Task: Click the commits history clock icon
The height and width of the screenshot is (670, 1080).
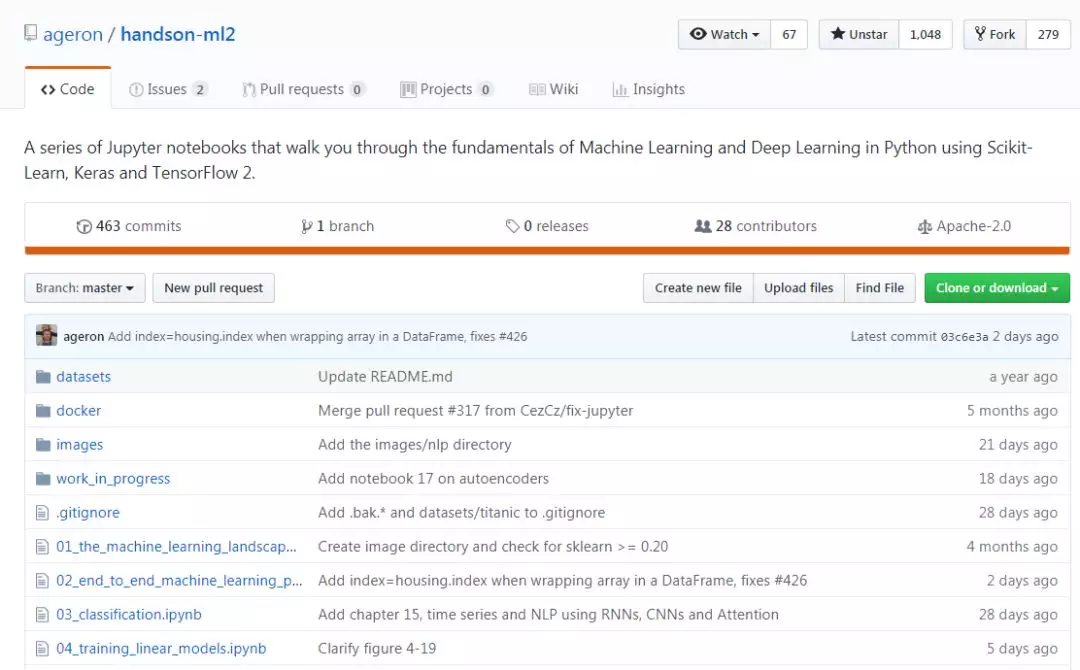Action: point(84,227)
